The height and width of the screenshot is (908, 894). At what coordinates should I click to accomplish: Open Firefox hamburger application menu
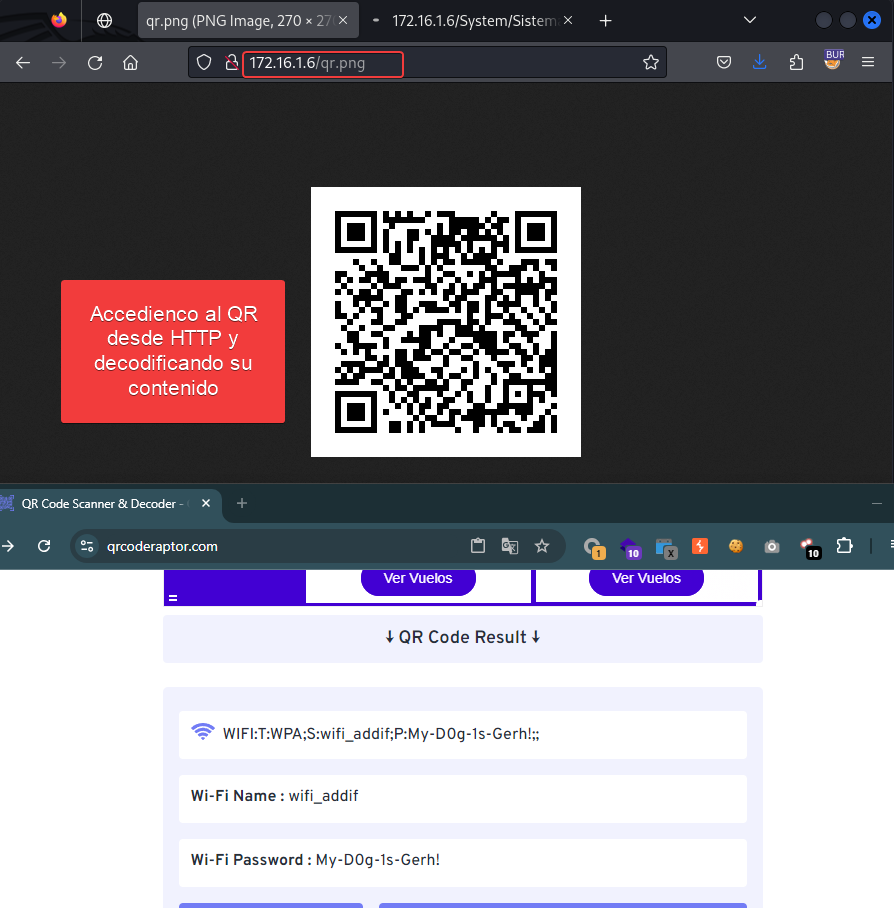coord(868,63)
